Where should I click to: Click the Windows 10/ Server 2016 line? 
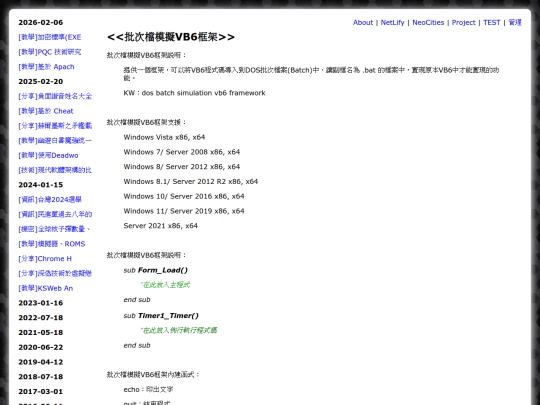[x=184, y=196]
